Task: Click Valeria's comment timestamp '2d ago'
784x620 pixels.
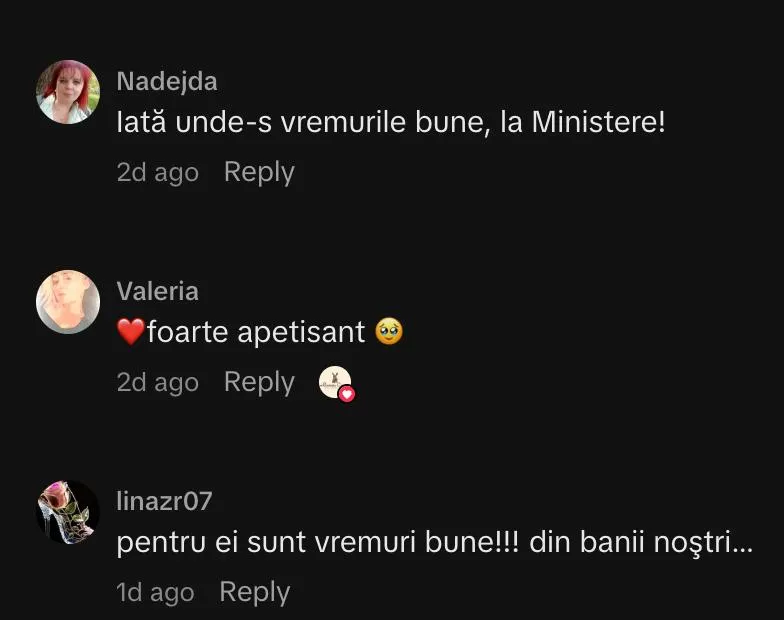Action: (x=158, y=382)
